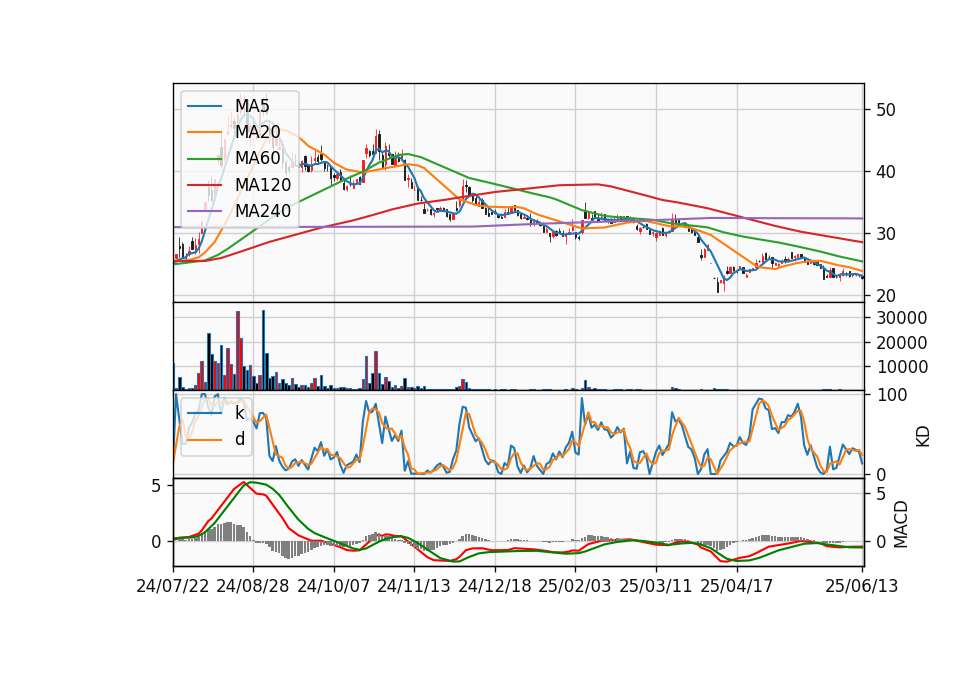Click the volume axis value 20000
Viewport: 960px width, 690px height.
tap(902, 343)
